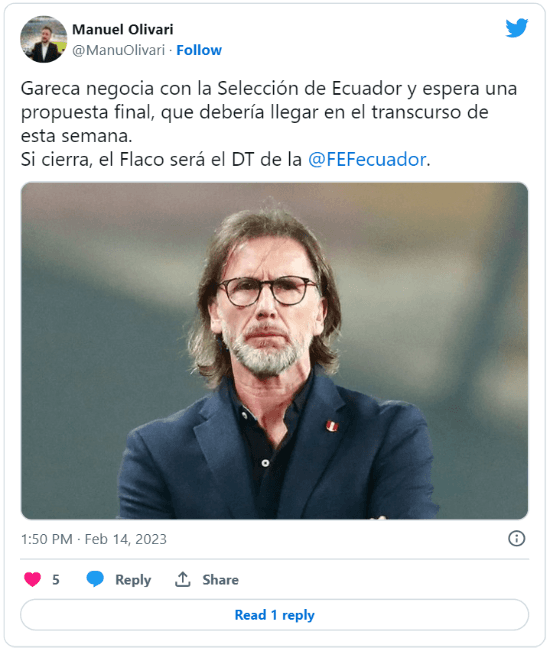550x651 pixels.
Task: Open the tweet info circle icon
Action: pos(516,538)
